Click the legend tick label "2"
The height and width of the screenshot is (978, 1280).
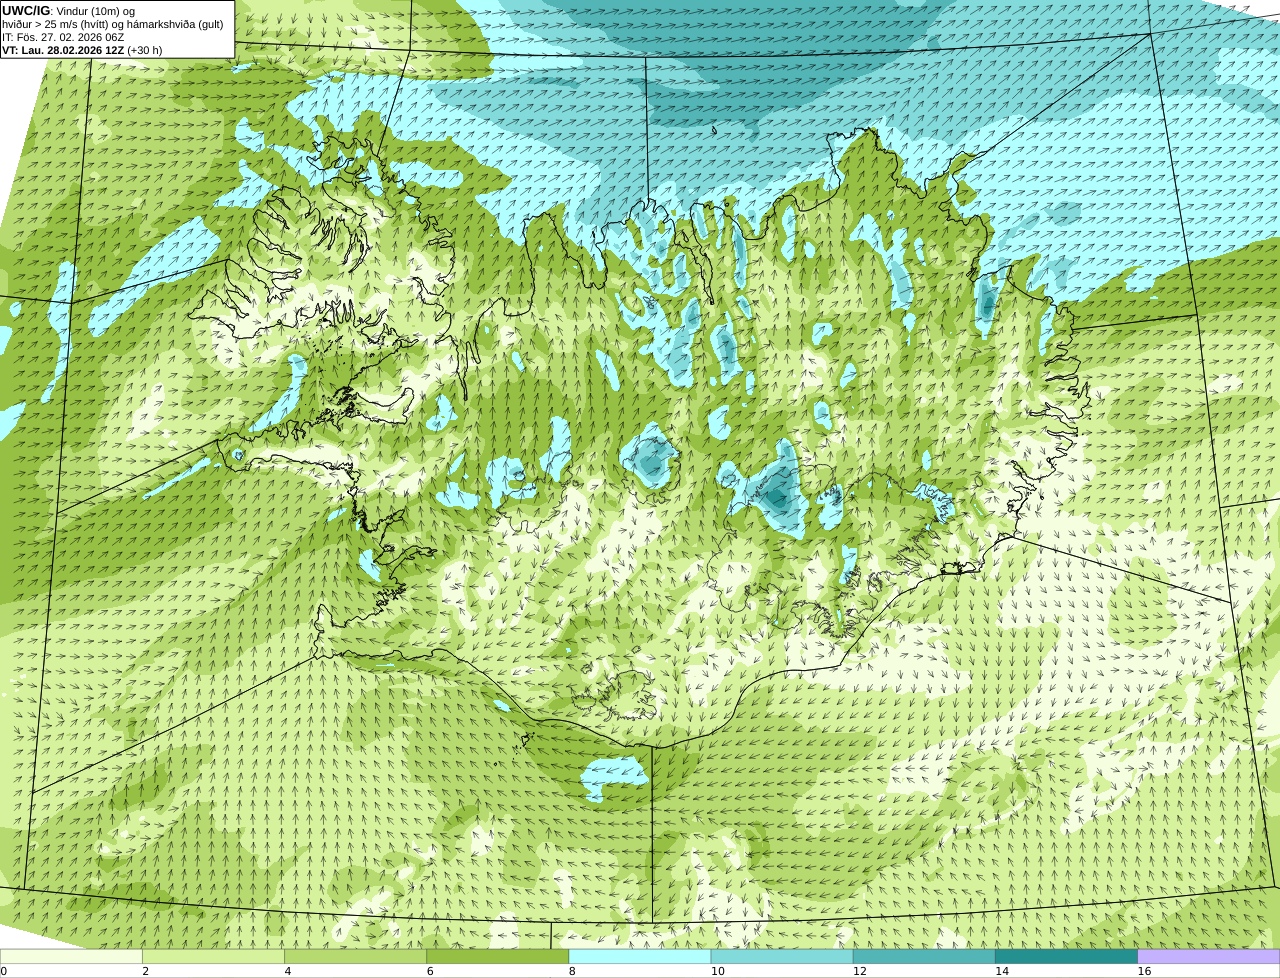pos(145,971)
